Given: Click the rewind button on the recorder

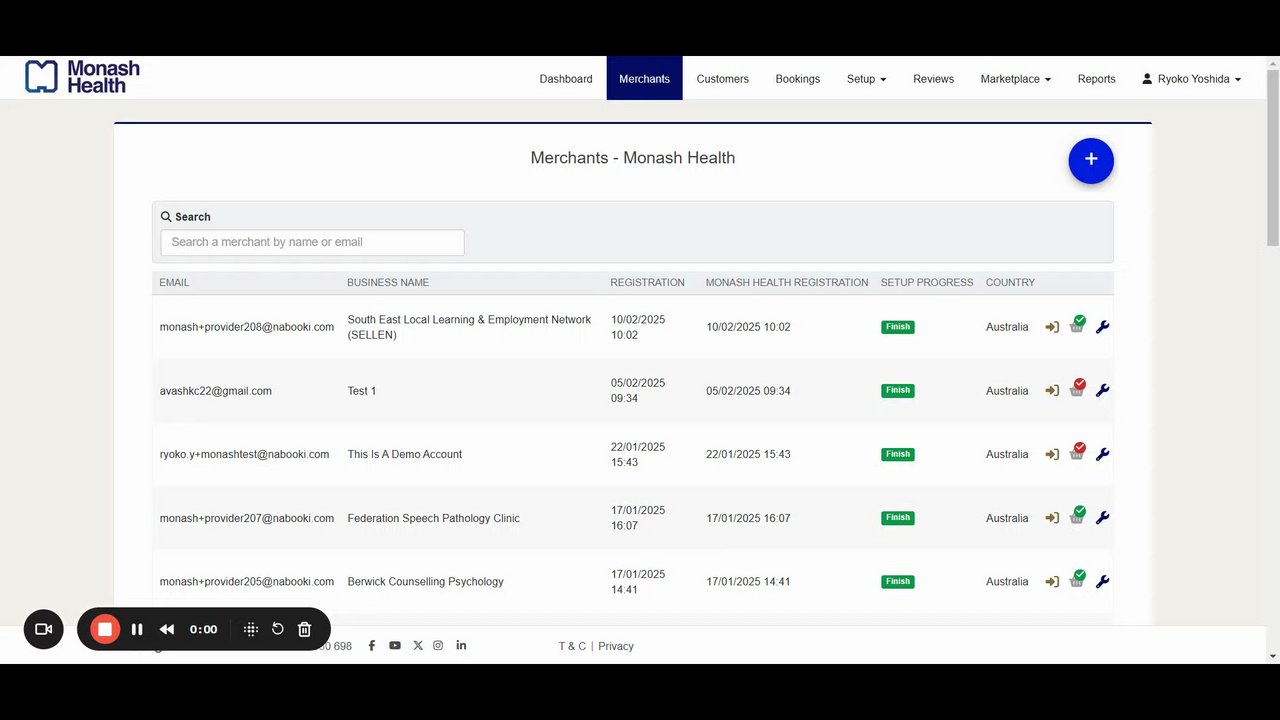Looking at the screenshot, I should click(x=167, y=629).
